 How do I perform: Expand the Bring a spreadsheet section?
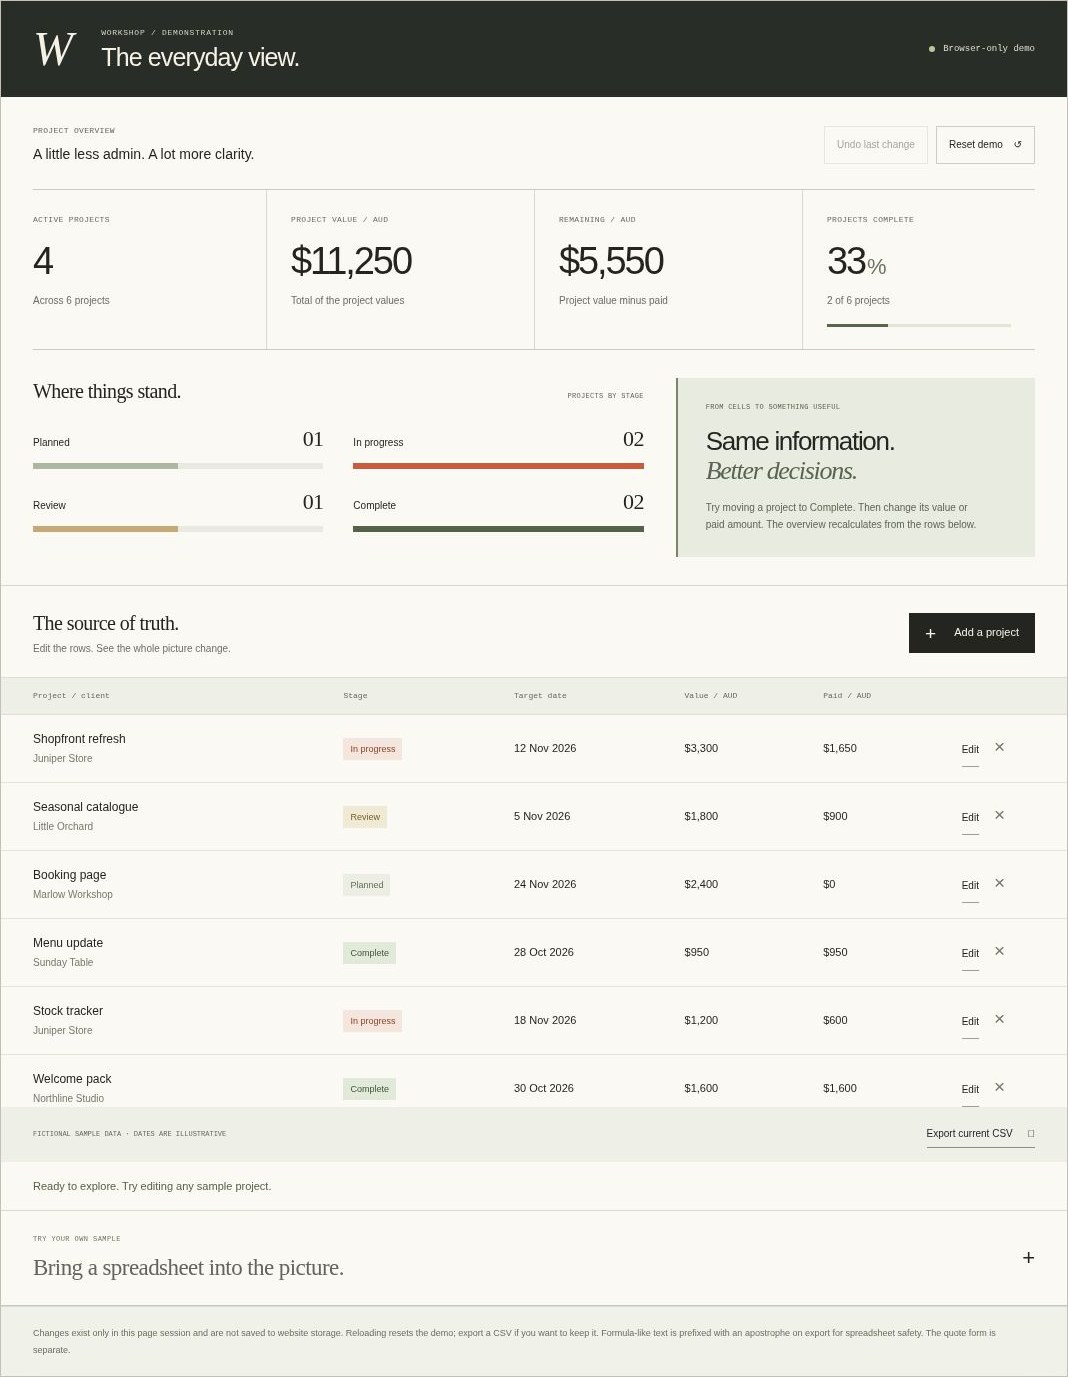(x=1028, y=1258)
